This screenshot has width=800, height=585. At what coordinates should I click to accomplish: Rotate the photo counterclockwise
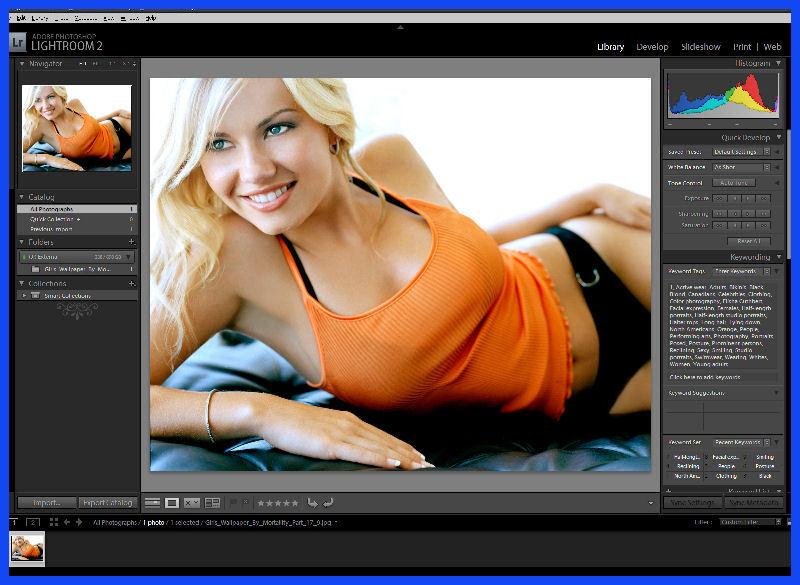click(313, 505)
